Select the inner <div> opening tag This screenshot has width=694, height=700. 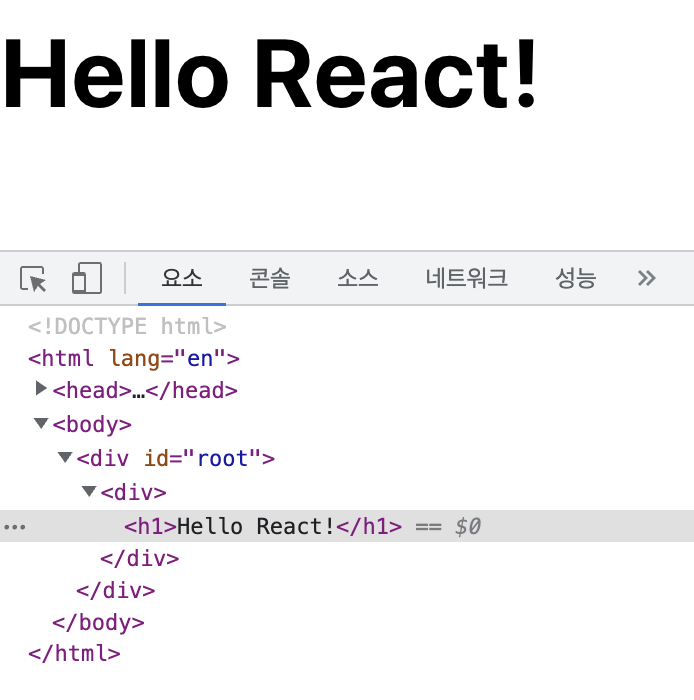click(x=133, y=492)
